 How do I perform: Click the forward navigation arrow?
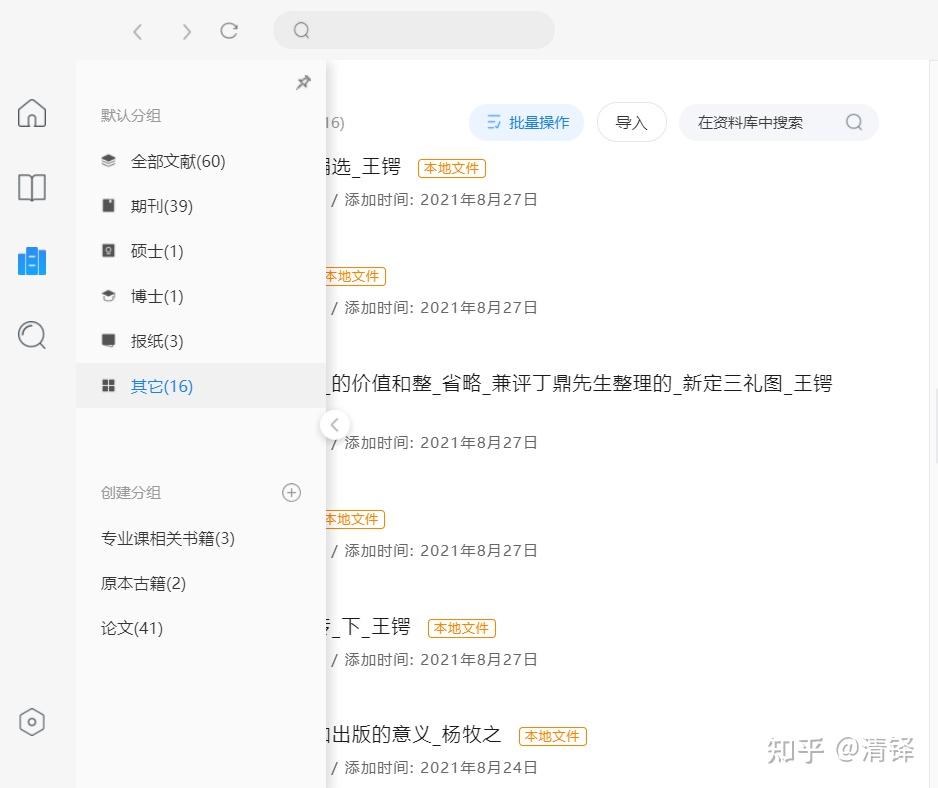pyautogui.click(x=186, y=32)
